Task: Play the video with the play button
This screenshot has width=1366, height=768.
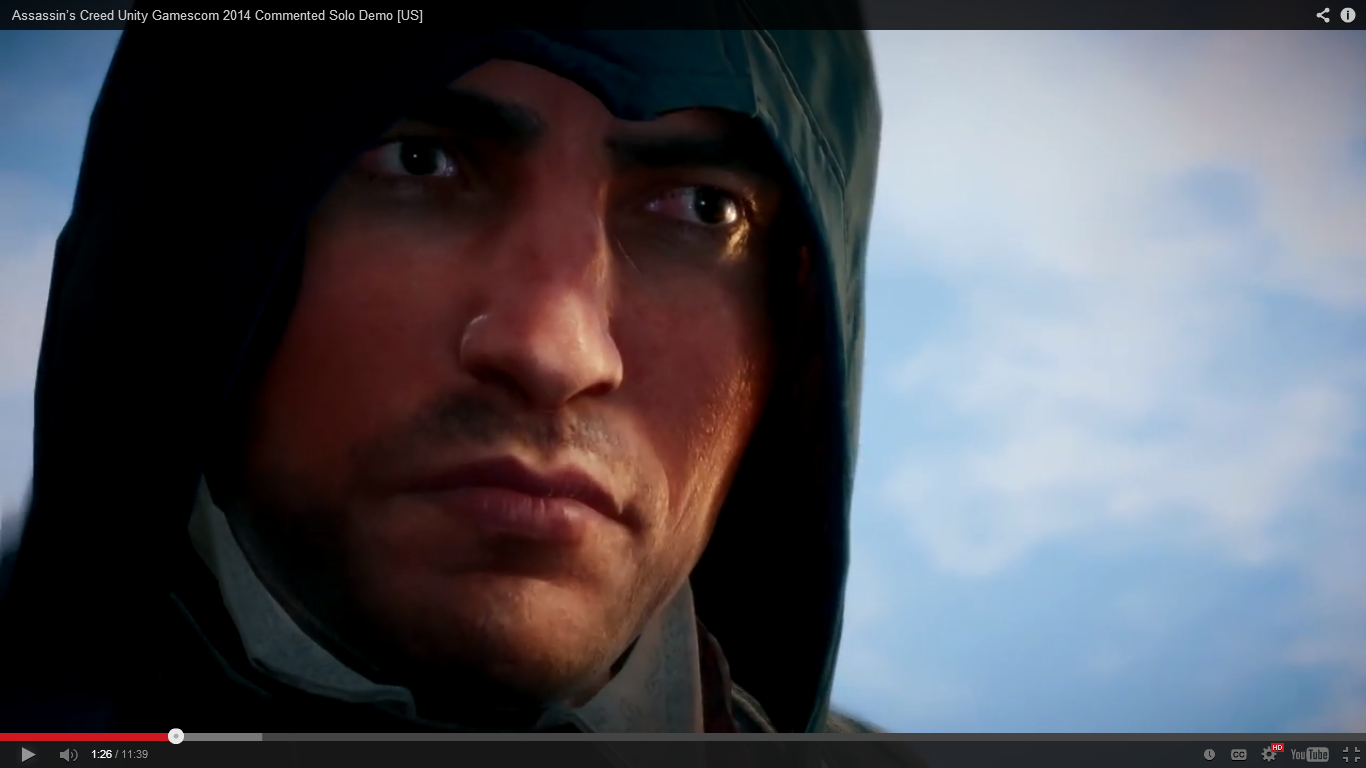Action: point(28,754)
